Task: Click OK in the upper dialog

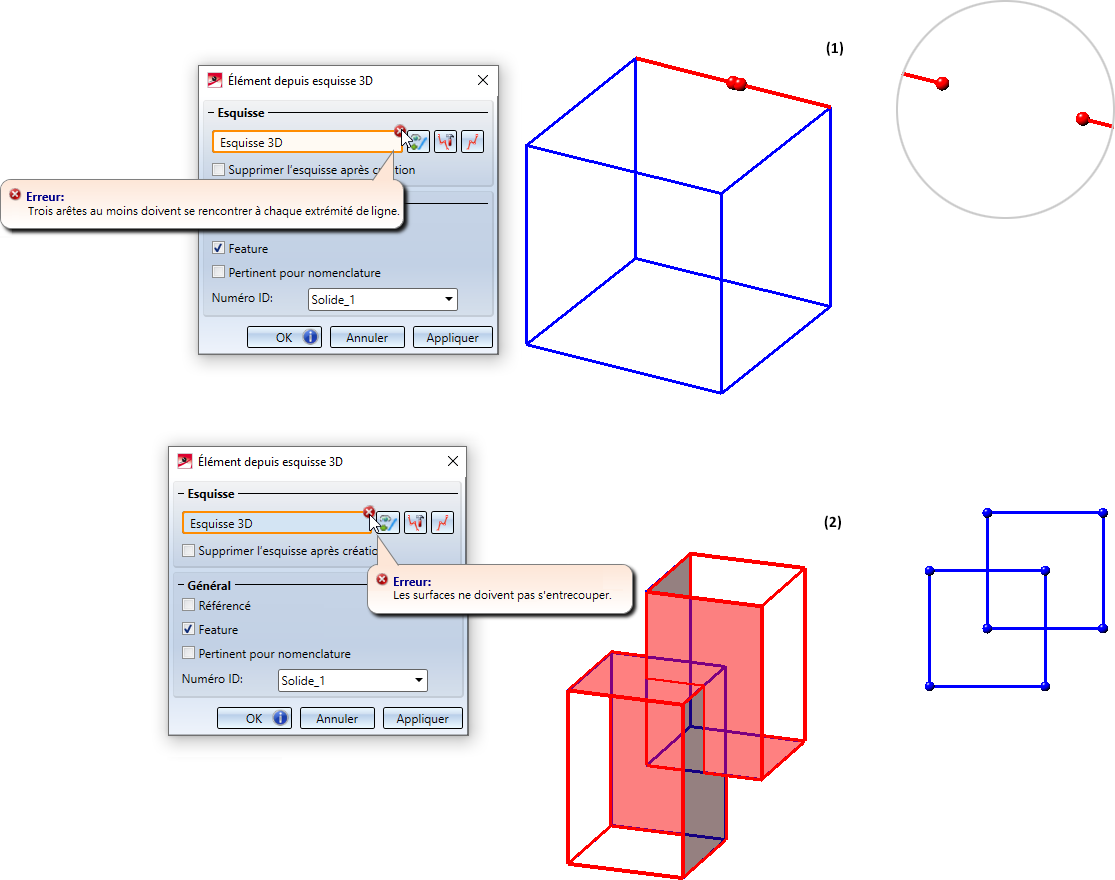Action: coord(284,337)
